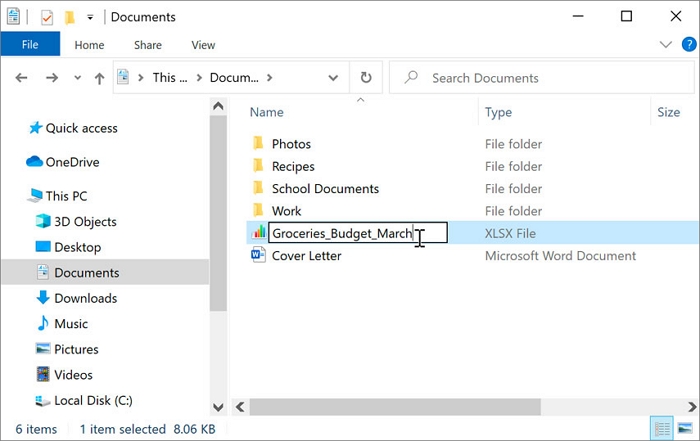Customize quick access toolbar dropdown
Viewport: 700px width, 441px height.
point(90,17)
